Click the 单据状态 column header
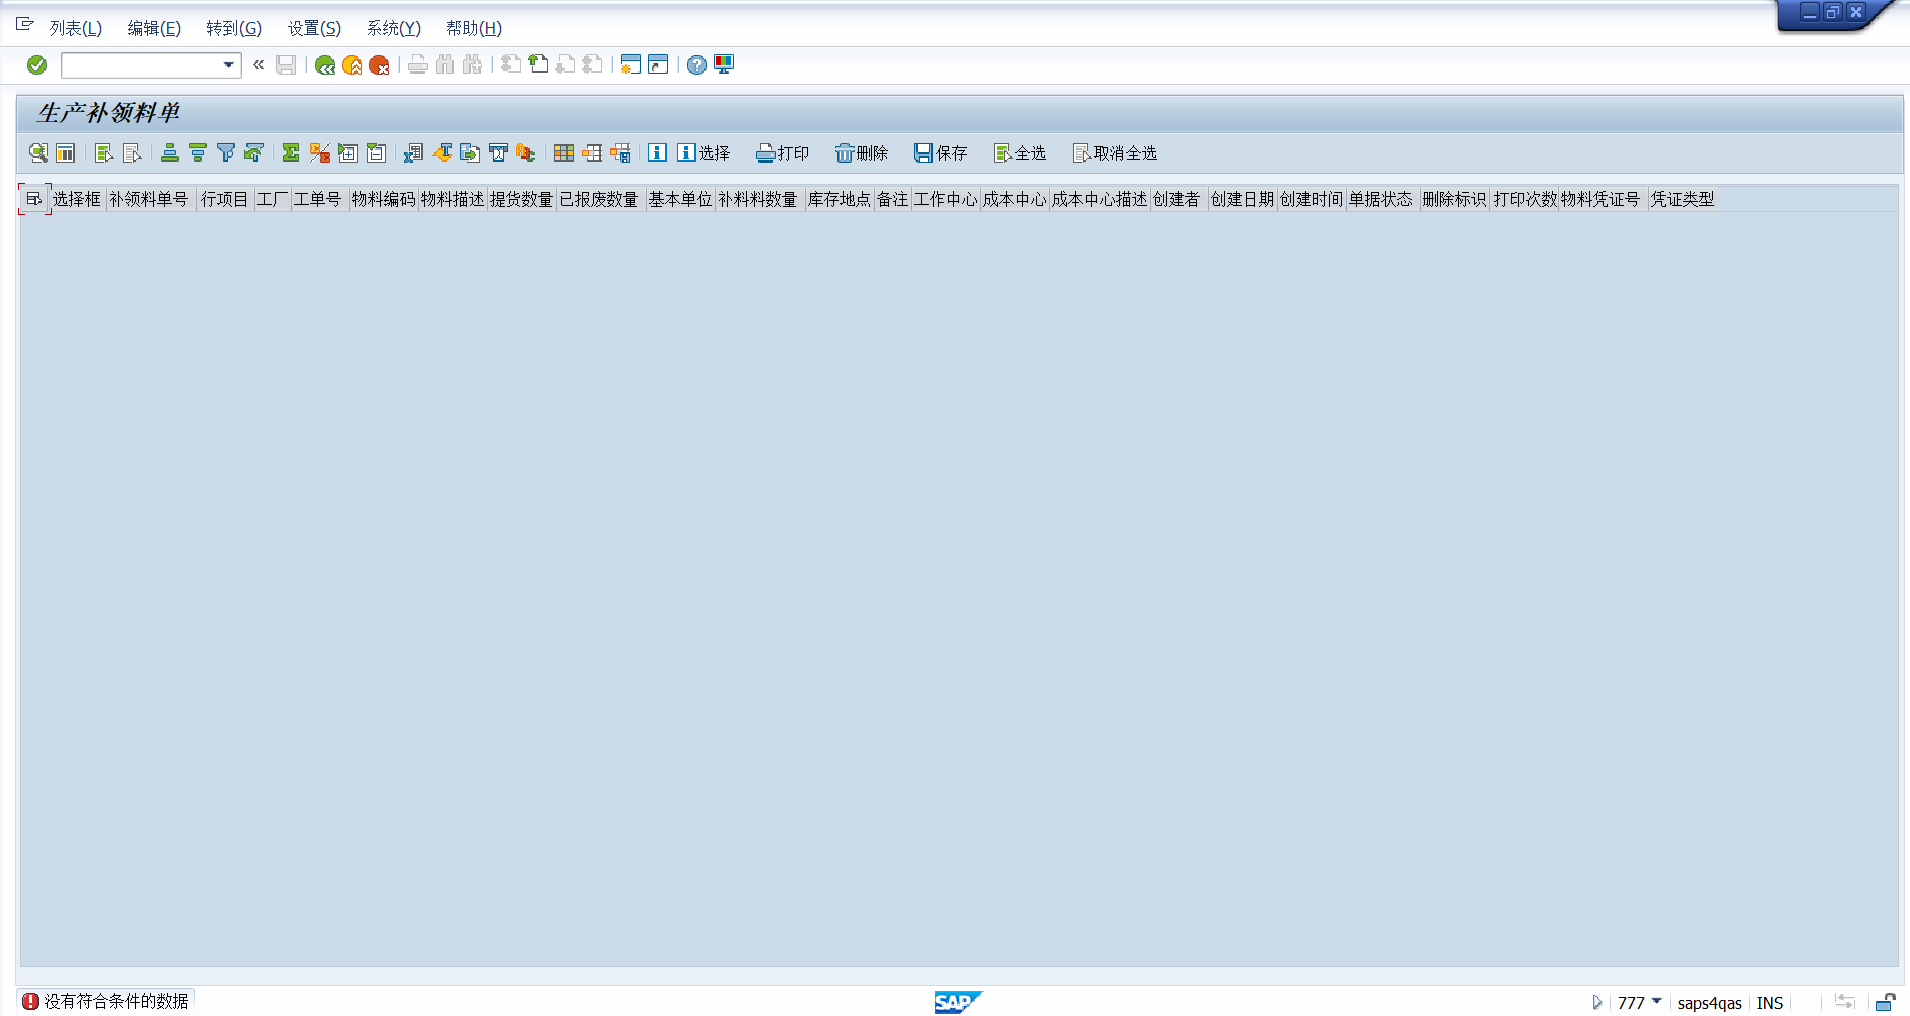 click(1381, 199)
